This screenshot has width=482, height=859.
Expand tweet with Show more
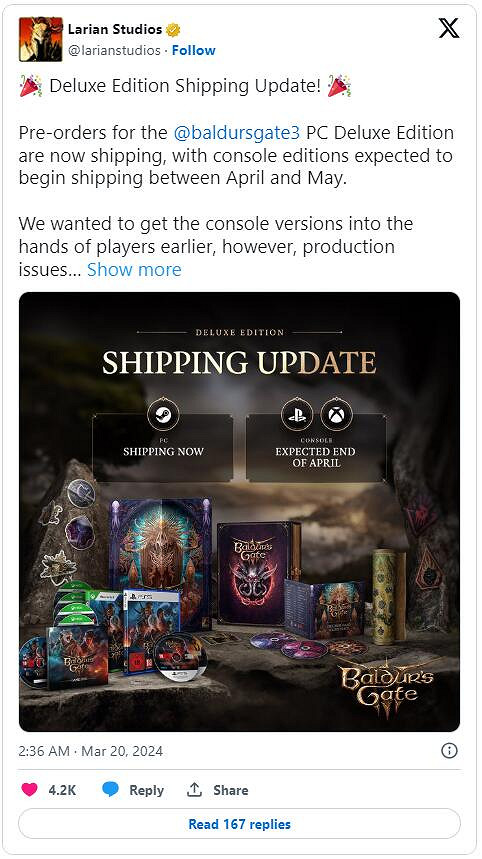point(134,270)
